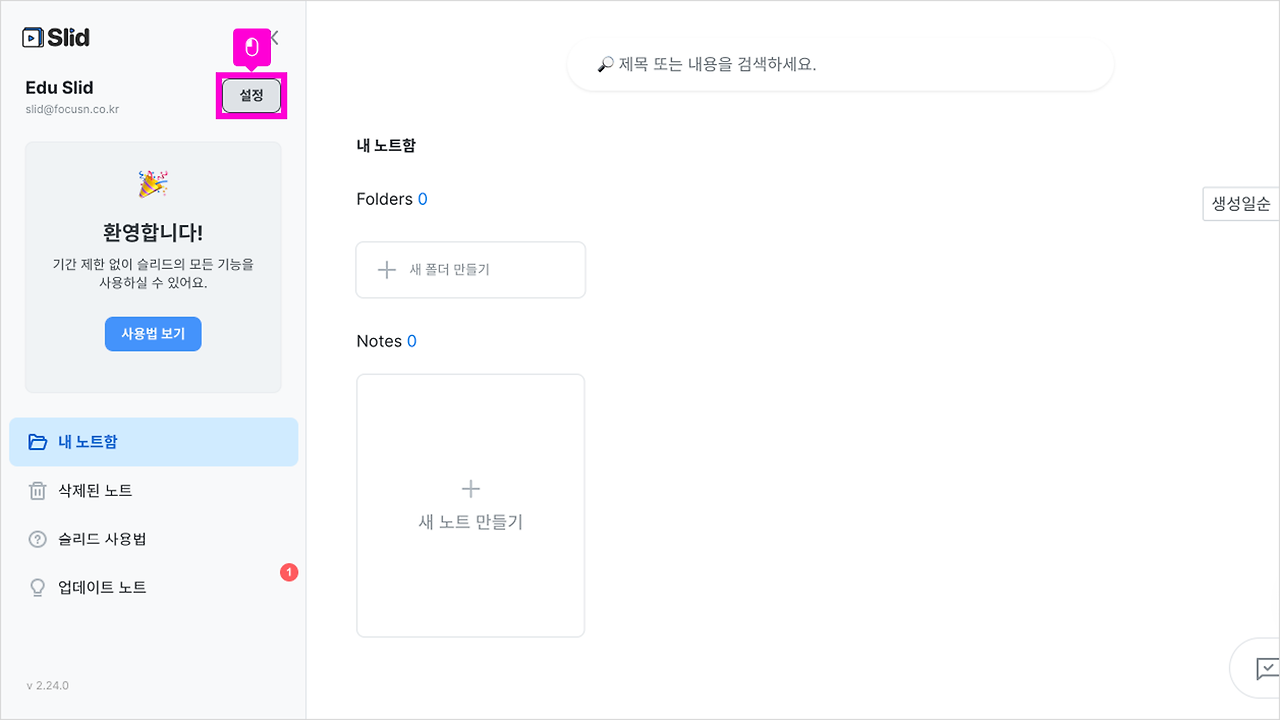The image size is (1280, 720).
Task: Open the 설정 settings button
Action: point(251,96)
